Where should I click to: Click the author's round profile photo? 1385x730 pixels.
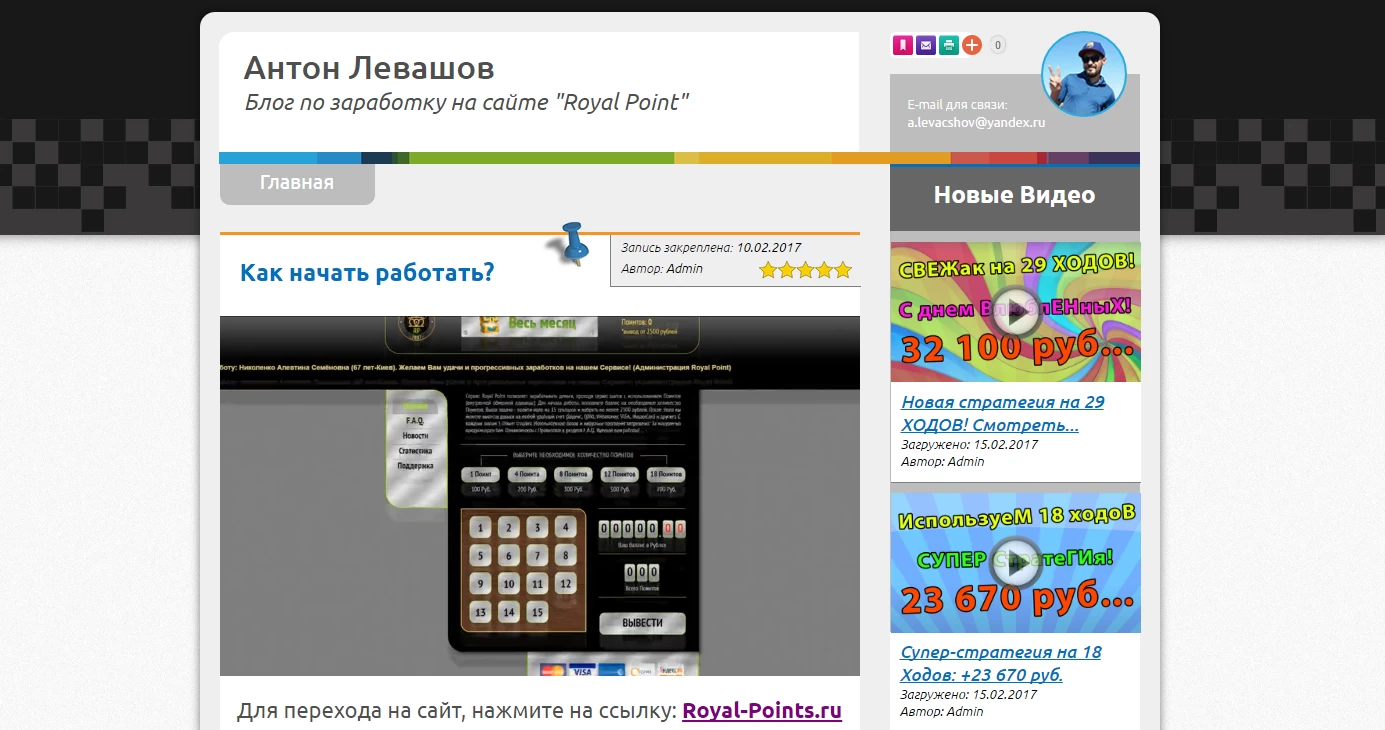pyautogui.click(x=1084, y=74)
